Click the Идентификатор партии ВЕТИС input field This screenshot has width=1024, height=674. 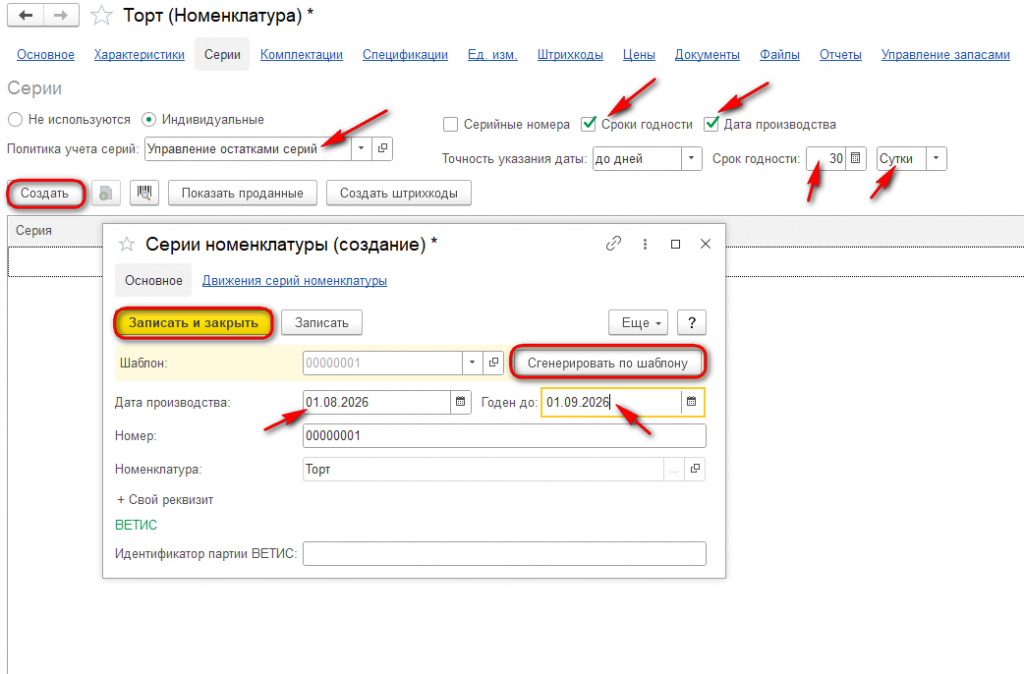[x=504, y=553]
